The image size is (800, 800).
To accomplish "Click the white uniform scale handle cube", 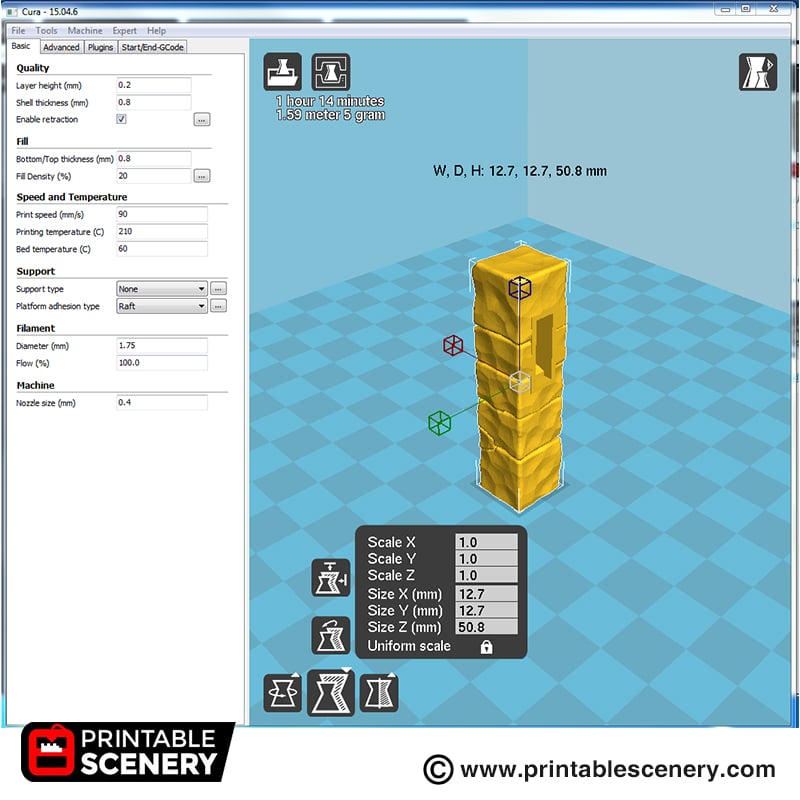I will 519,382.
